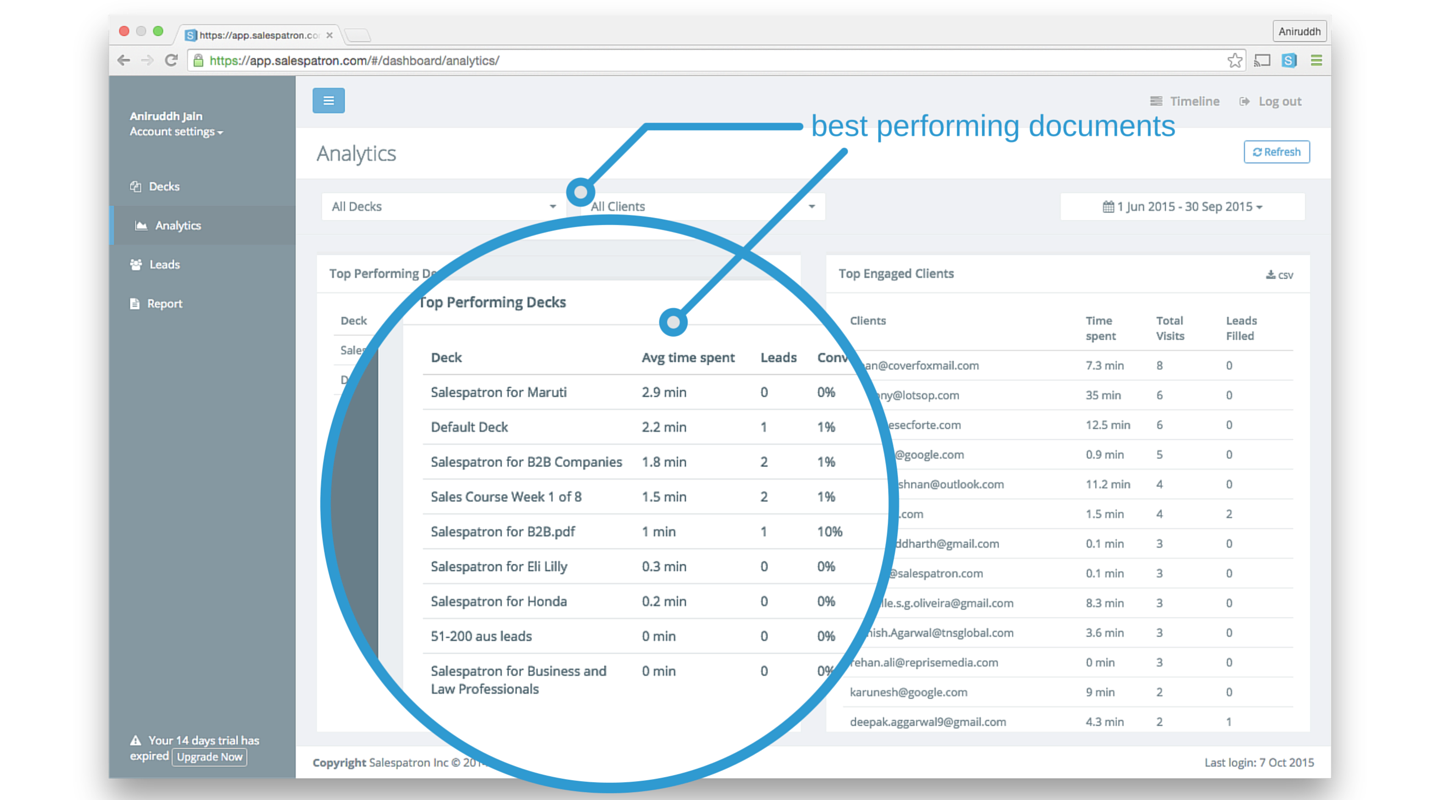The width and height of the screenshot is (1440, 800).
Task: Open the date range picker 1 Jun 2015 - 30 Sep 2015
Action: 1182,206
